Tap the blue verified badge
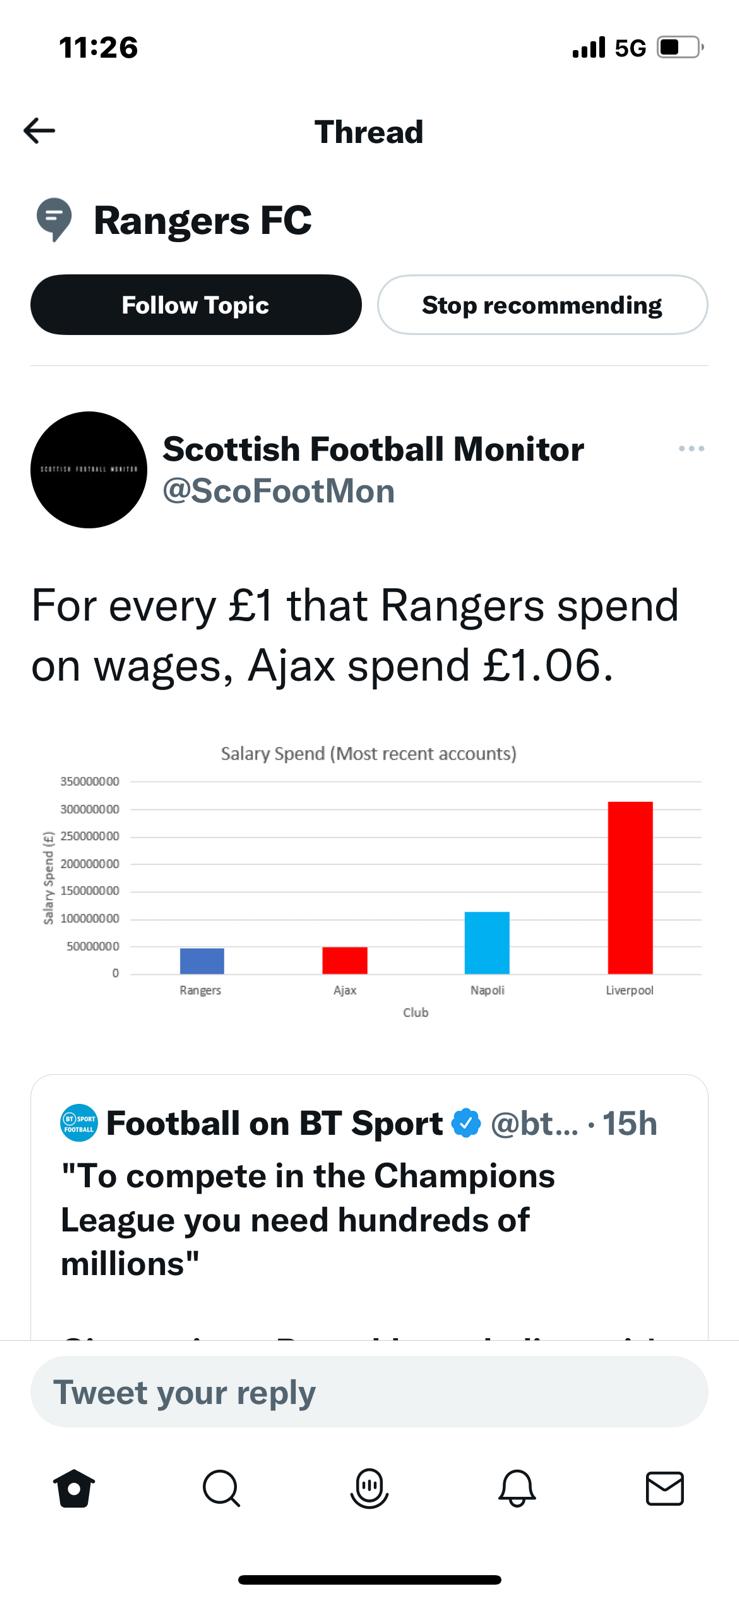Screen dimensions: 739x1600 click(466, 1123)
